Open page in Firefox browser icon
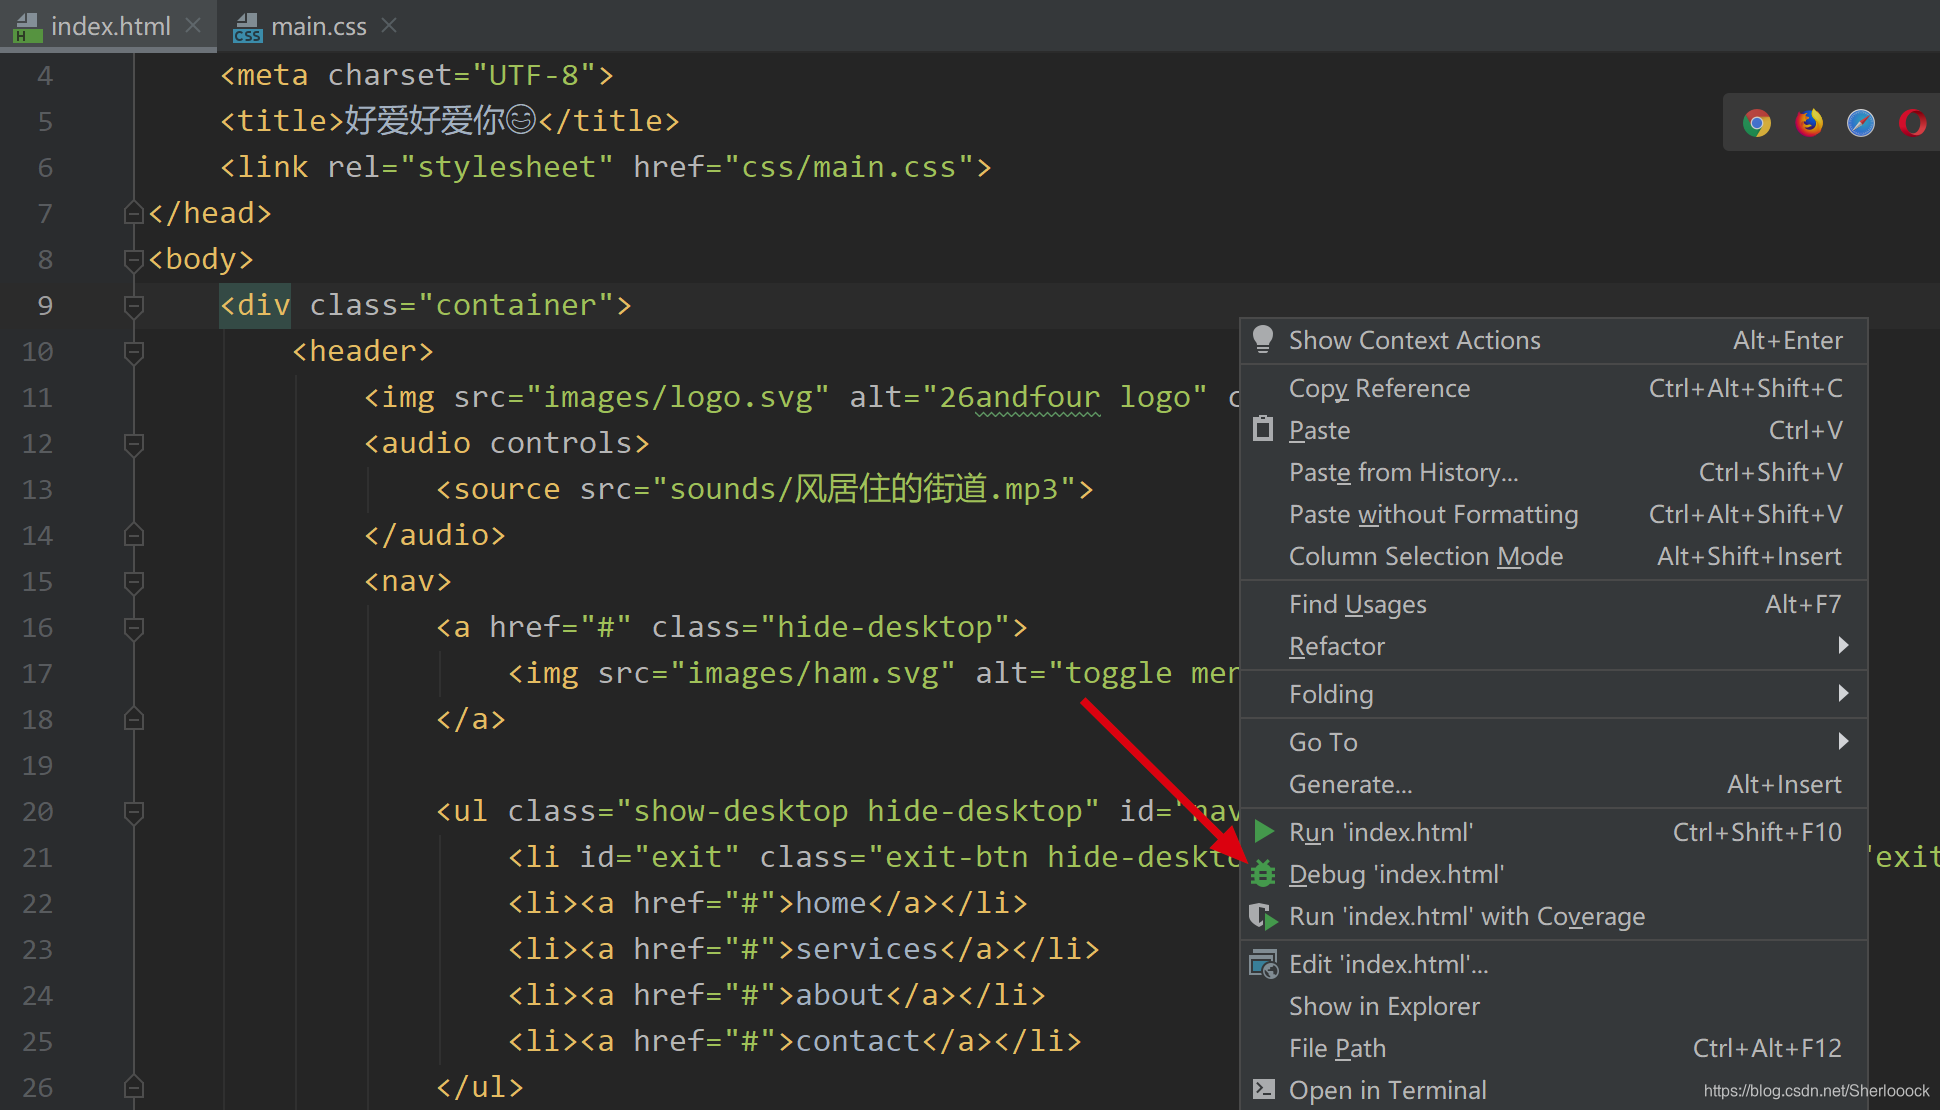 point(1809,123)
